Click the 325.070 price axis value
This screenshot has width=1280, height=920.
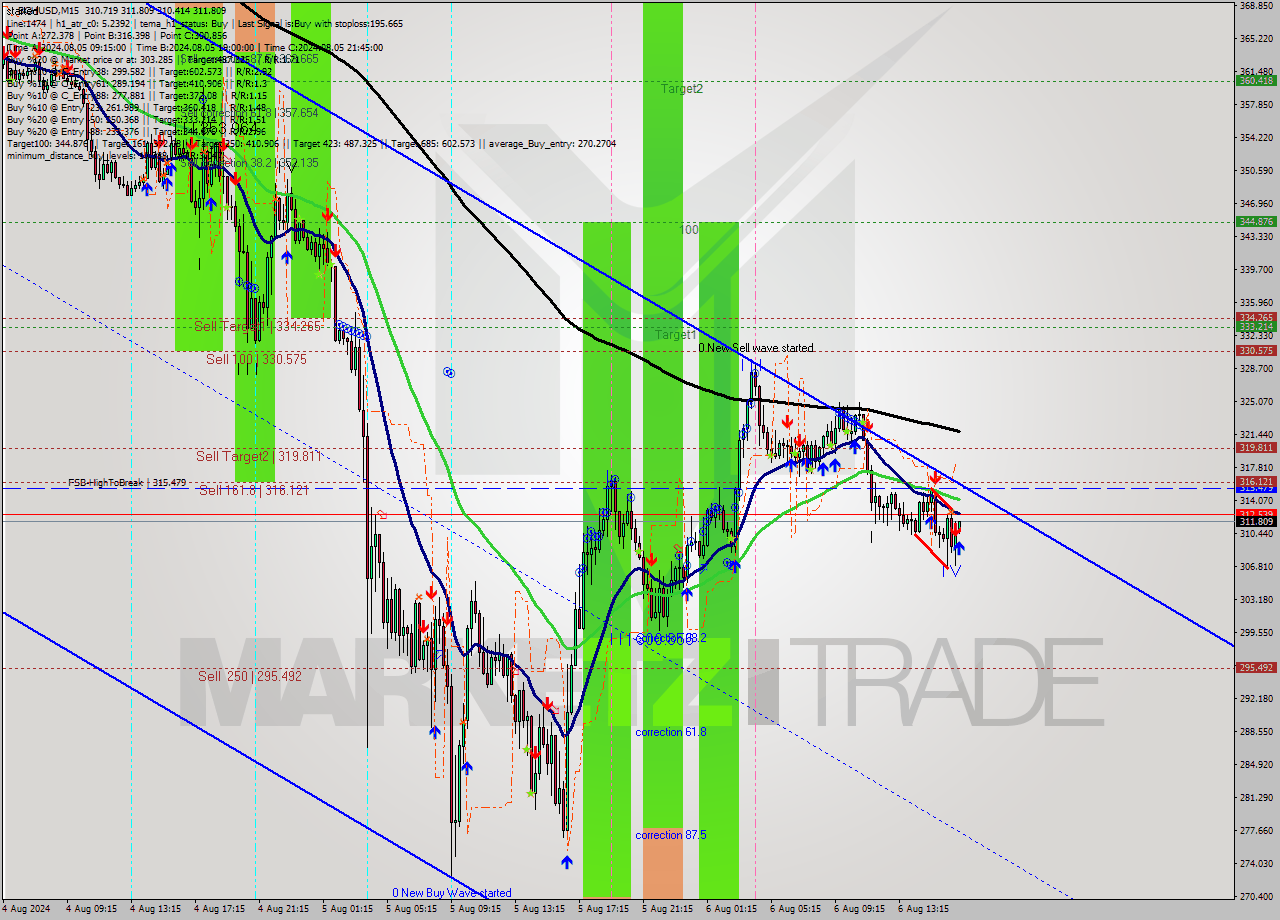pos(1256,401)
